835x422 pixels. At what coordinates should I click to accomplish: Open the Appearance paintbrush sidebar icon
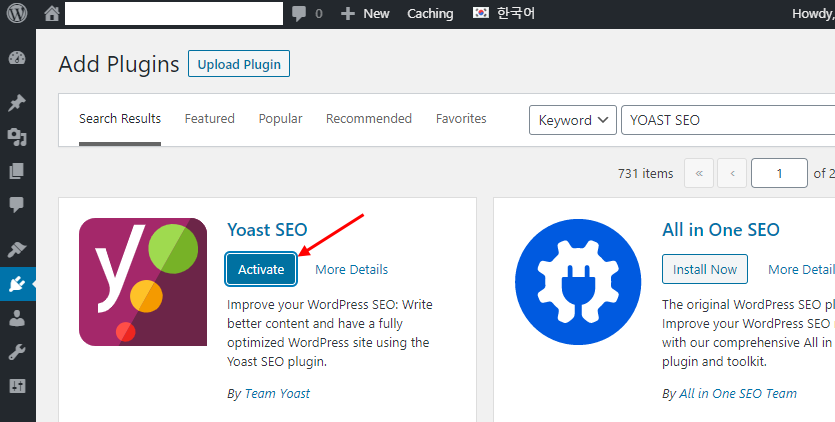pyautogui.click(x=17, y=249)
